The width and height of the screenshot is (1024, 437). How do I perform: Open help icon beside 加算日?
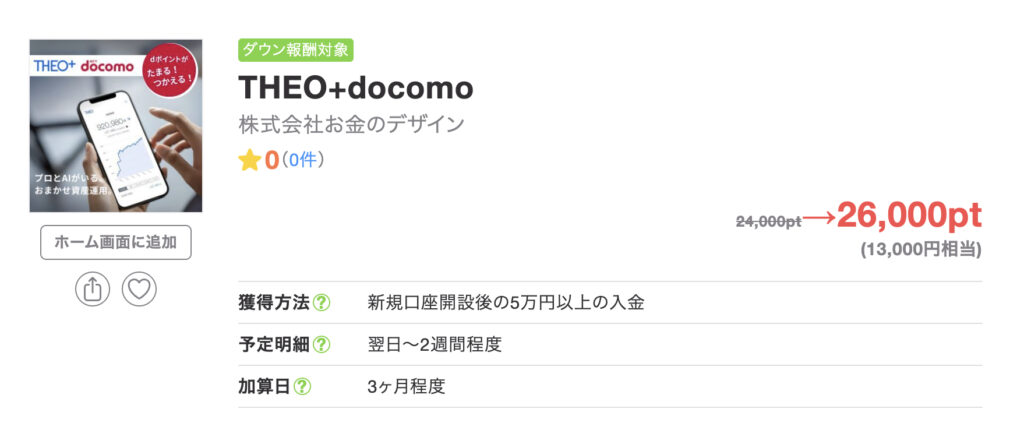[302, 386]
